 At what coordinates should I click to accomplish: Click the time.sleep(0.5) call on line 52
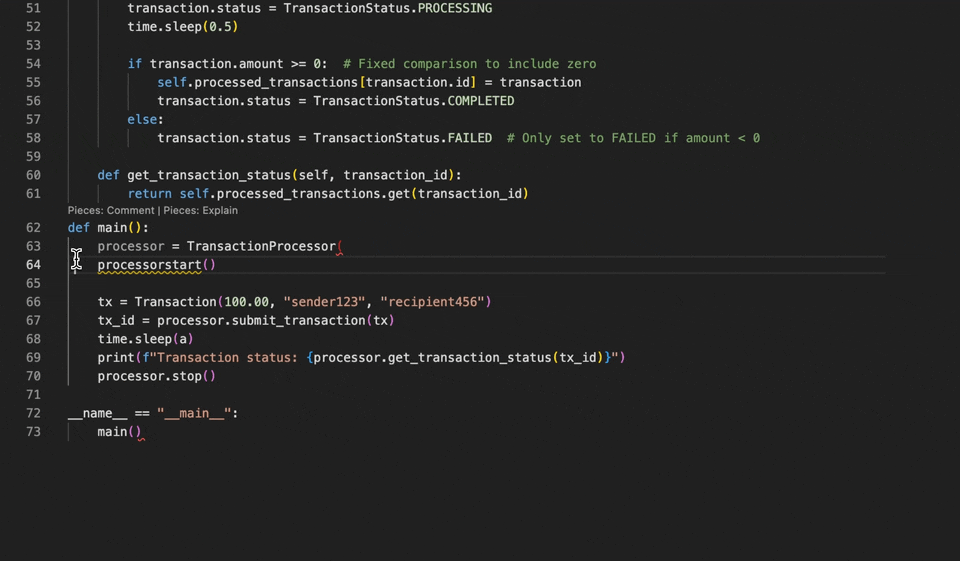pyautogui.click(x=182, y=27)
